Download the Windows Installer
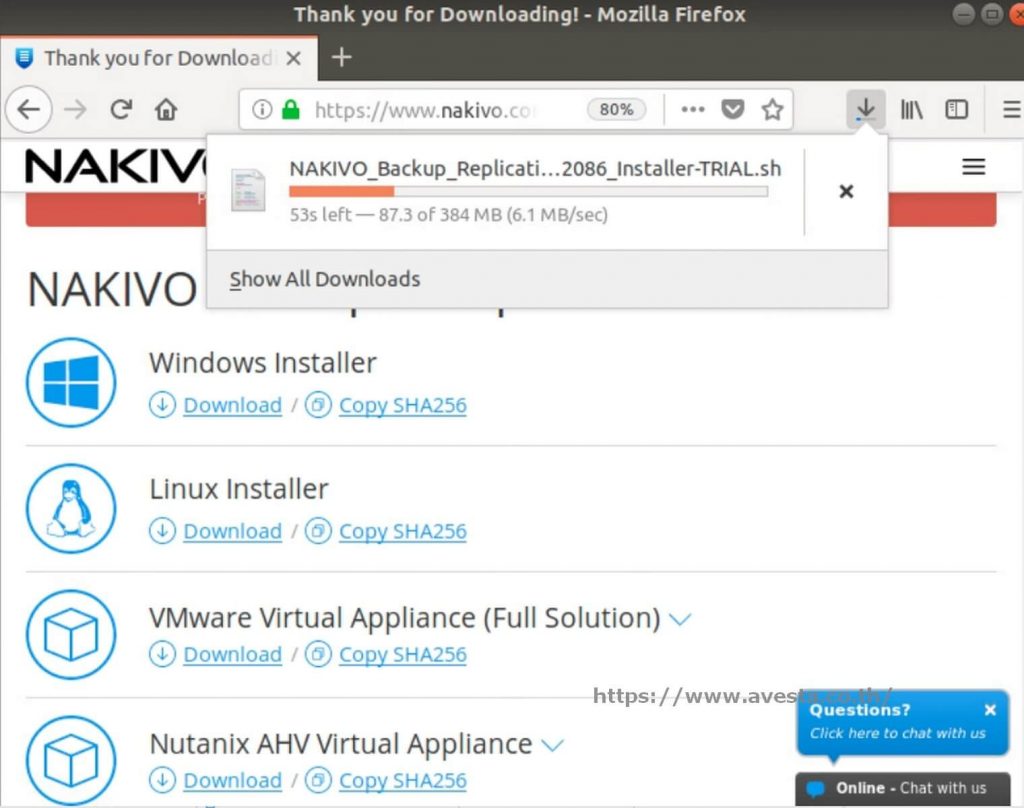 point(232,405)
